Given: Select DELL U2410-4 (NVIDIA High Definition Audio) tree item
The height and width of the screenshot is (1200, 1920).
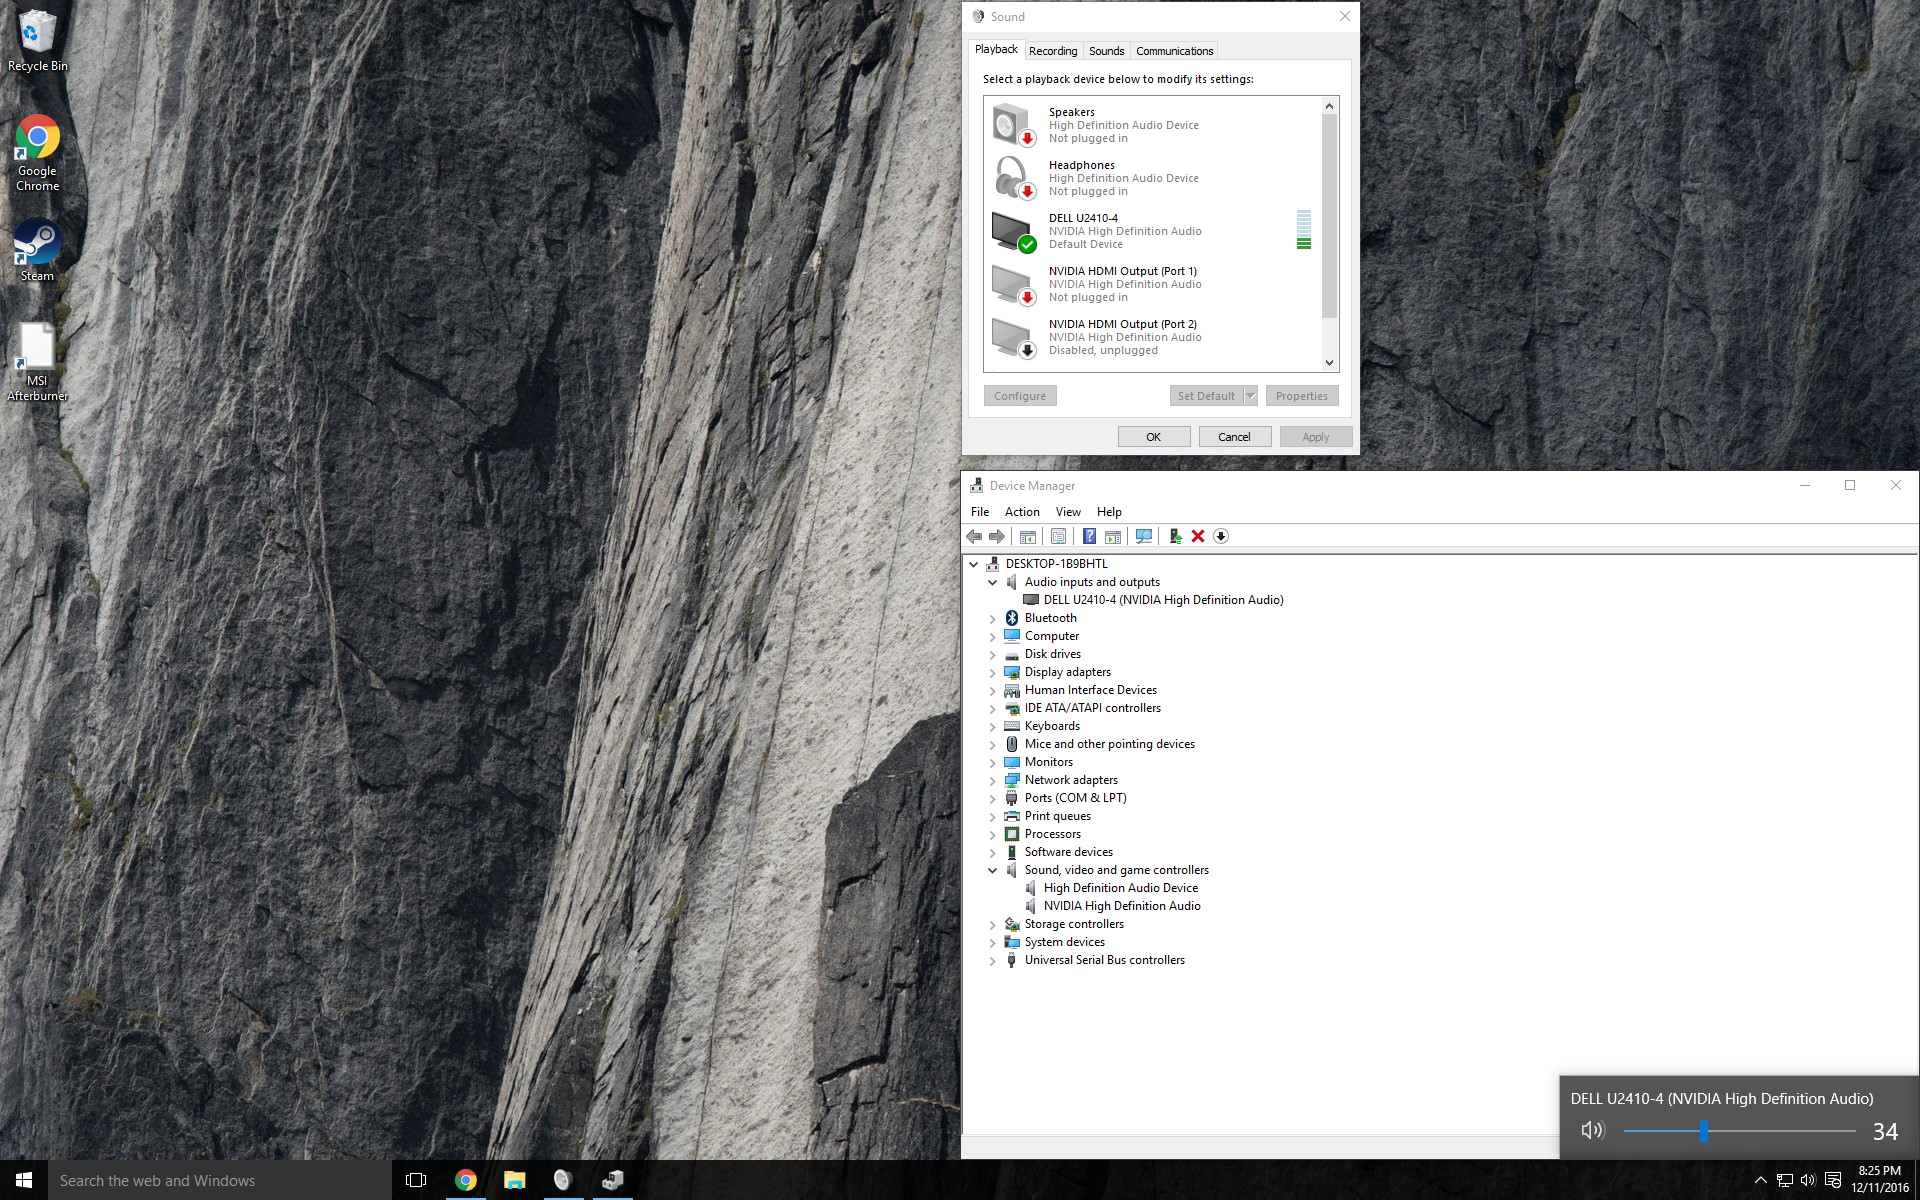Looking at the screenshot, I should tap(1163, 600).
